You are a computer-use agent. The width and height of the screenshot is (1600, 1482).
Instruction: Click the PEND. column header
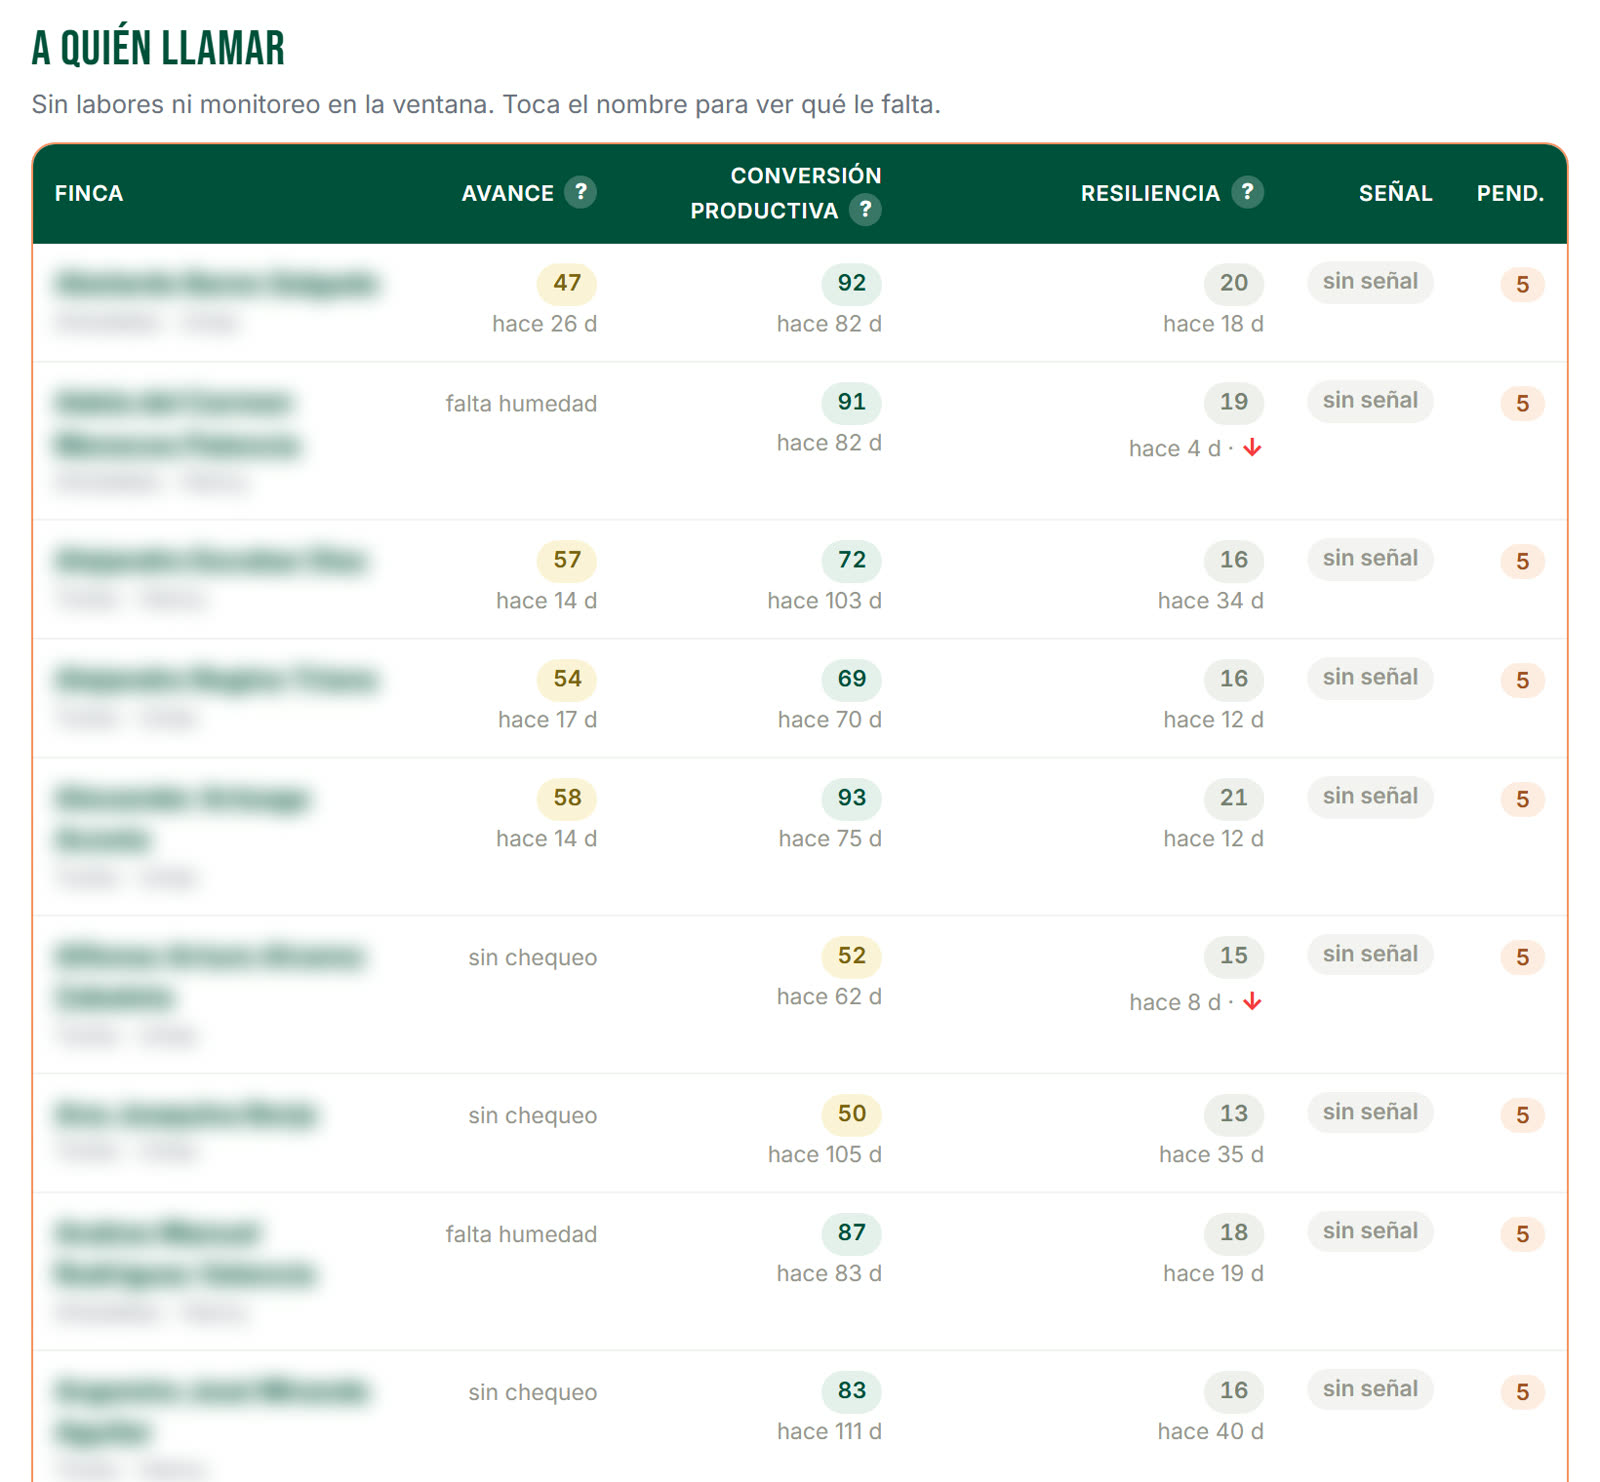[1510, 193]
